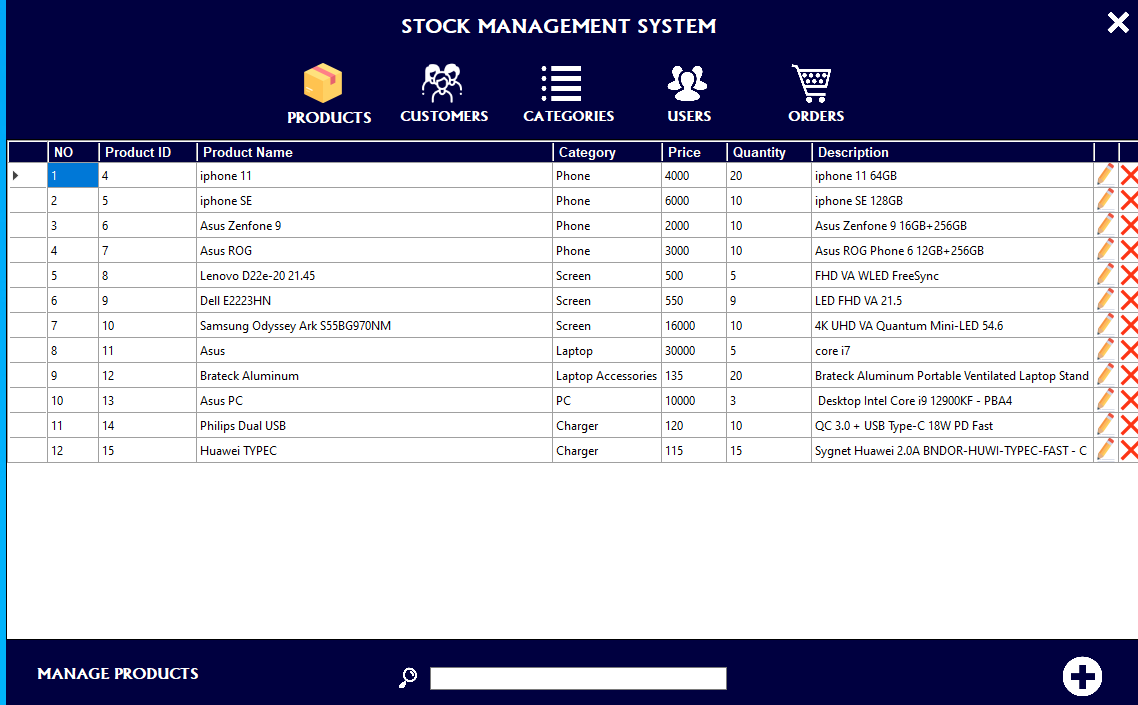Open the PRODUCTS section icon
1138x705 pixels.
[325, 85]
